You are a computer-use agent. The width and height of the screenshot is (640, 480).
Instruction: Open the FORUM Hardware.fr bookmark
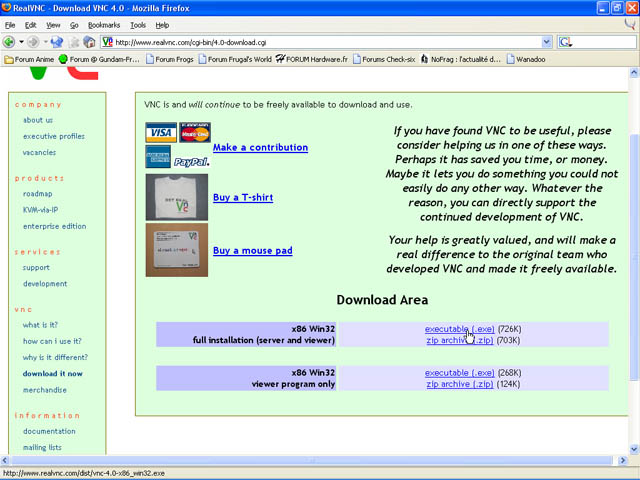tap(312, 60)
